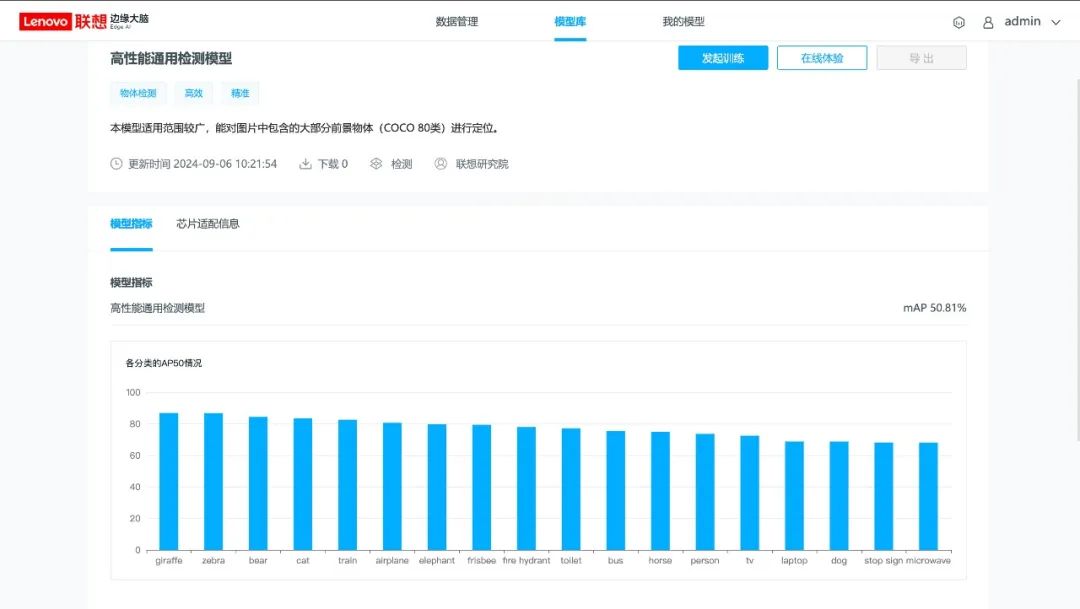The image size is (1080, 609).
Task: Click the admin user avatar icon
Action: pyautogui.click(x=988, y=22)
